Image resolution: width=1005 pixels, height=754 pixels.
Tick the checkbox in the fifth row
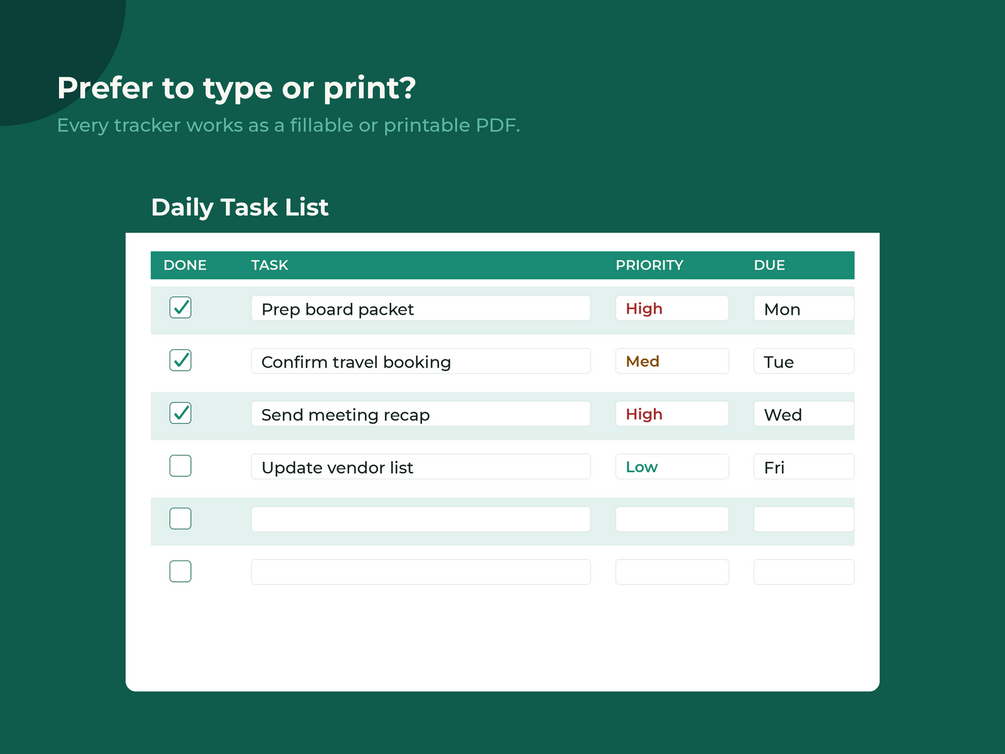(180, 519)
